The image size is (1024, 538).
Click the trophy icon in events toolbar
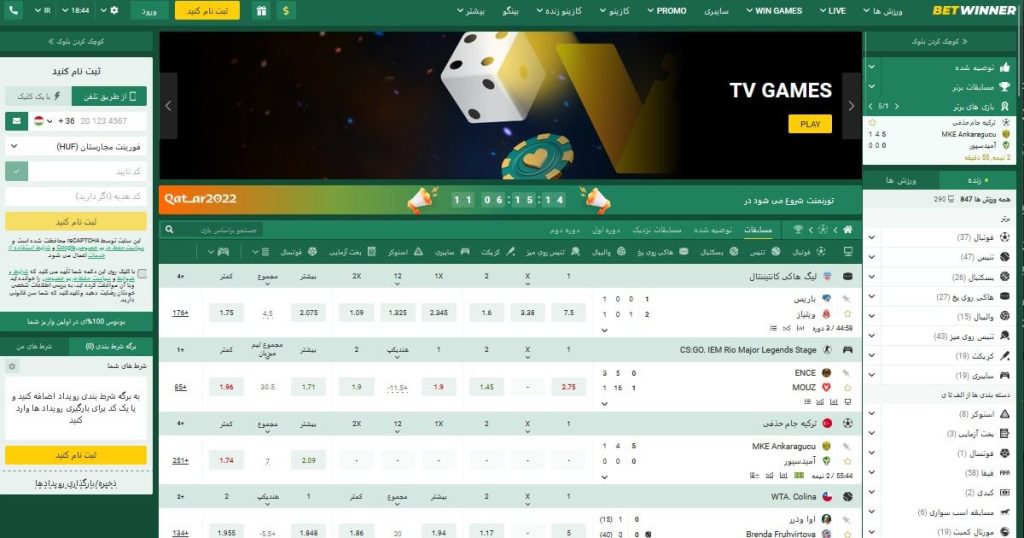tap(797, 230)
